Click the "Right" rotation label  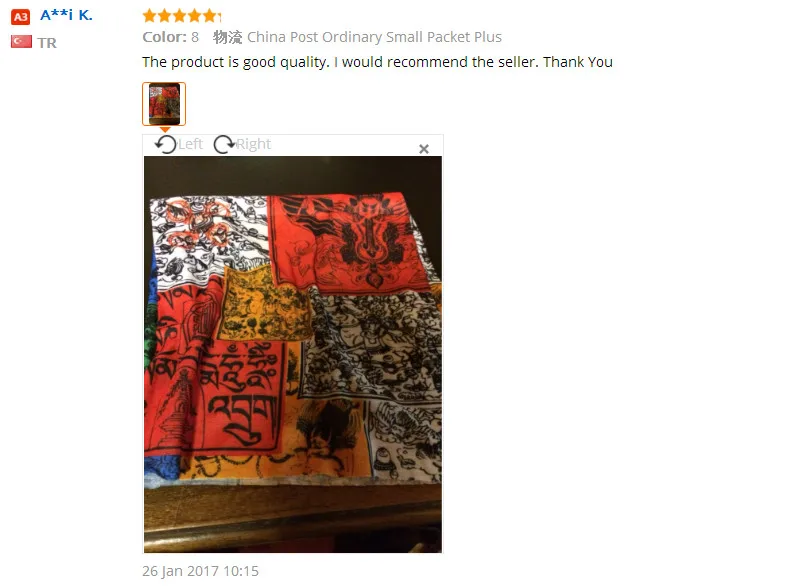253,144
